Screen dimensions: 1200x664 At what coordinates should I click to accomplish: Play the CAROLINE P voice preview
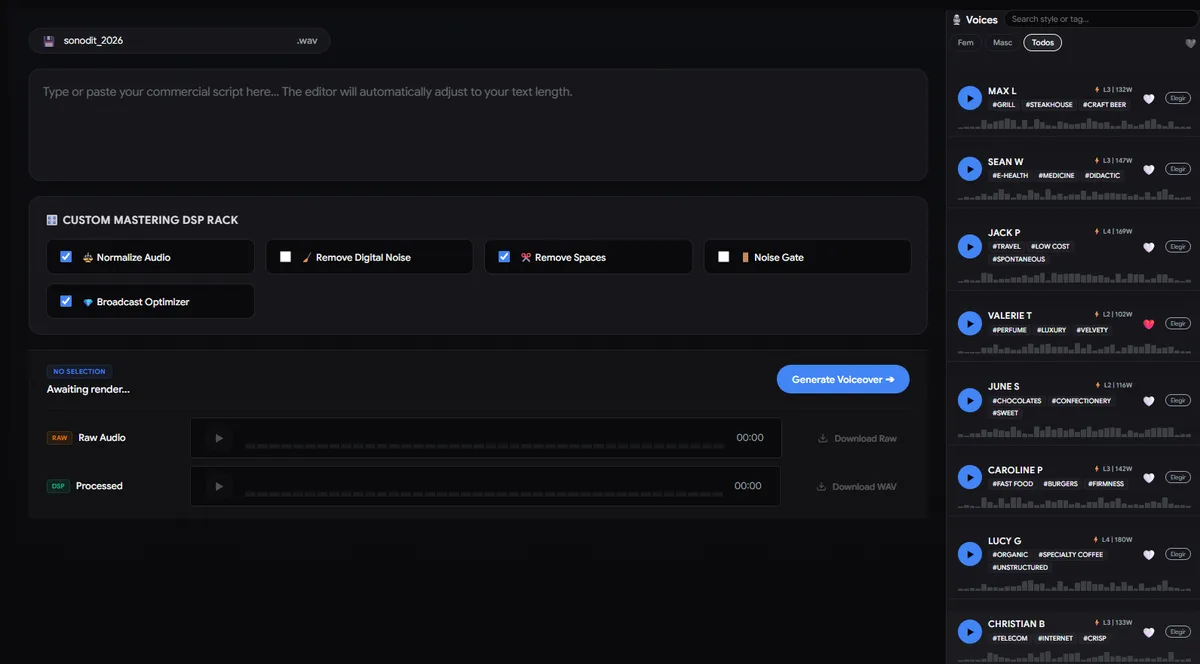[x=969, y=477]
